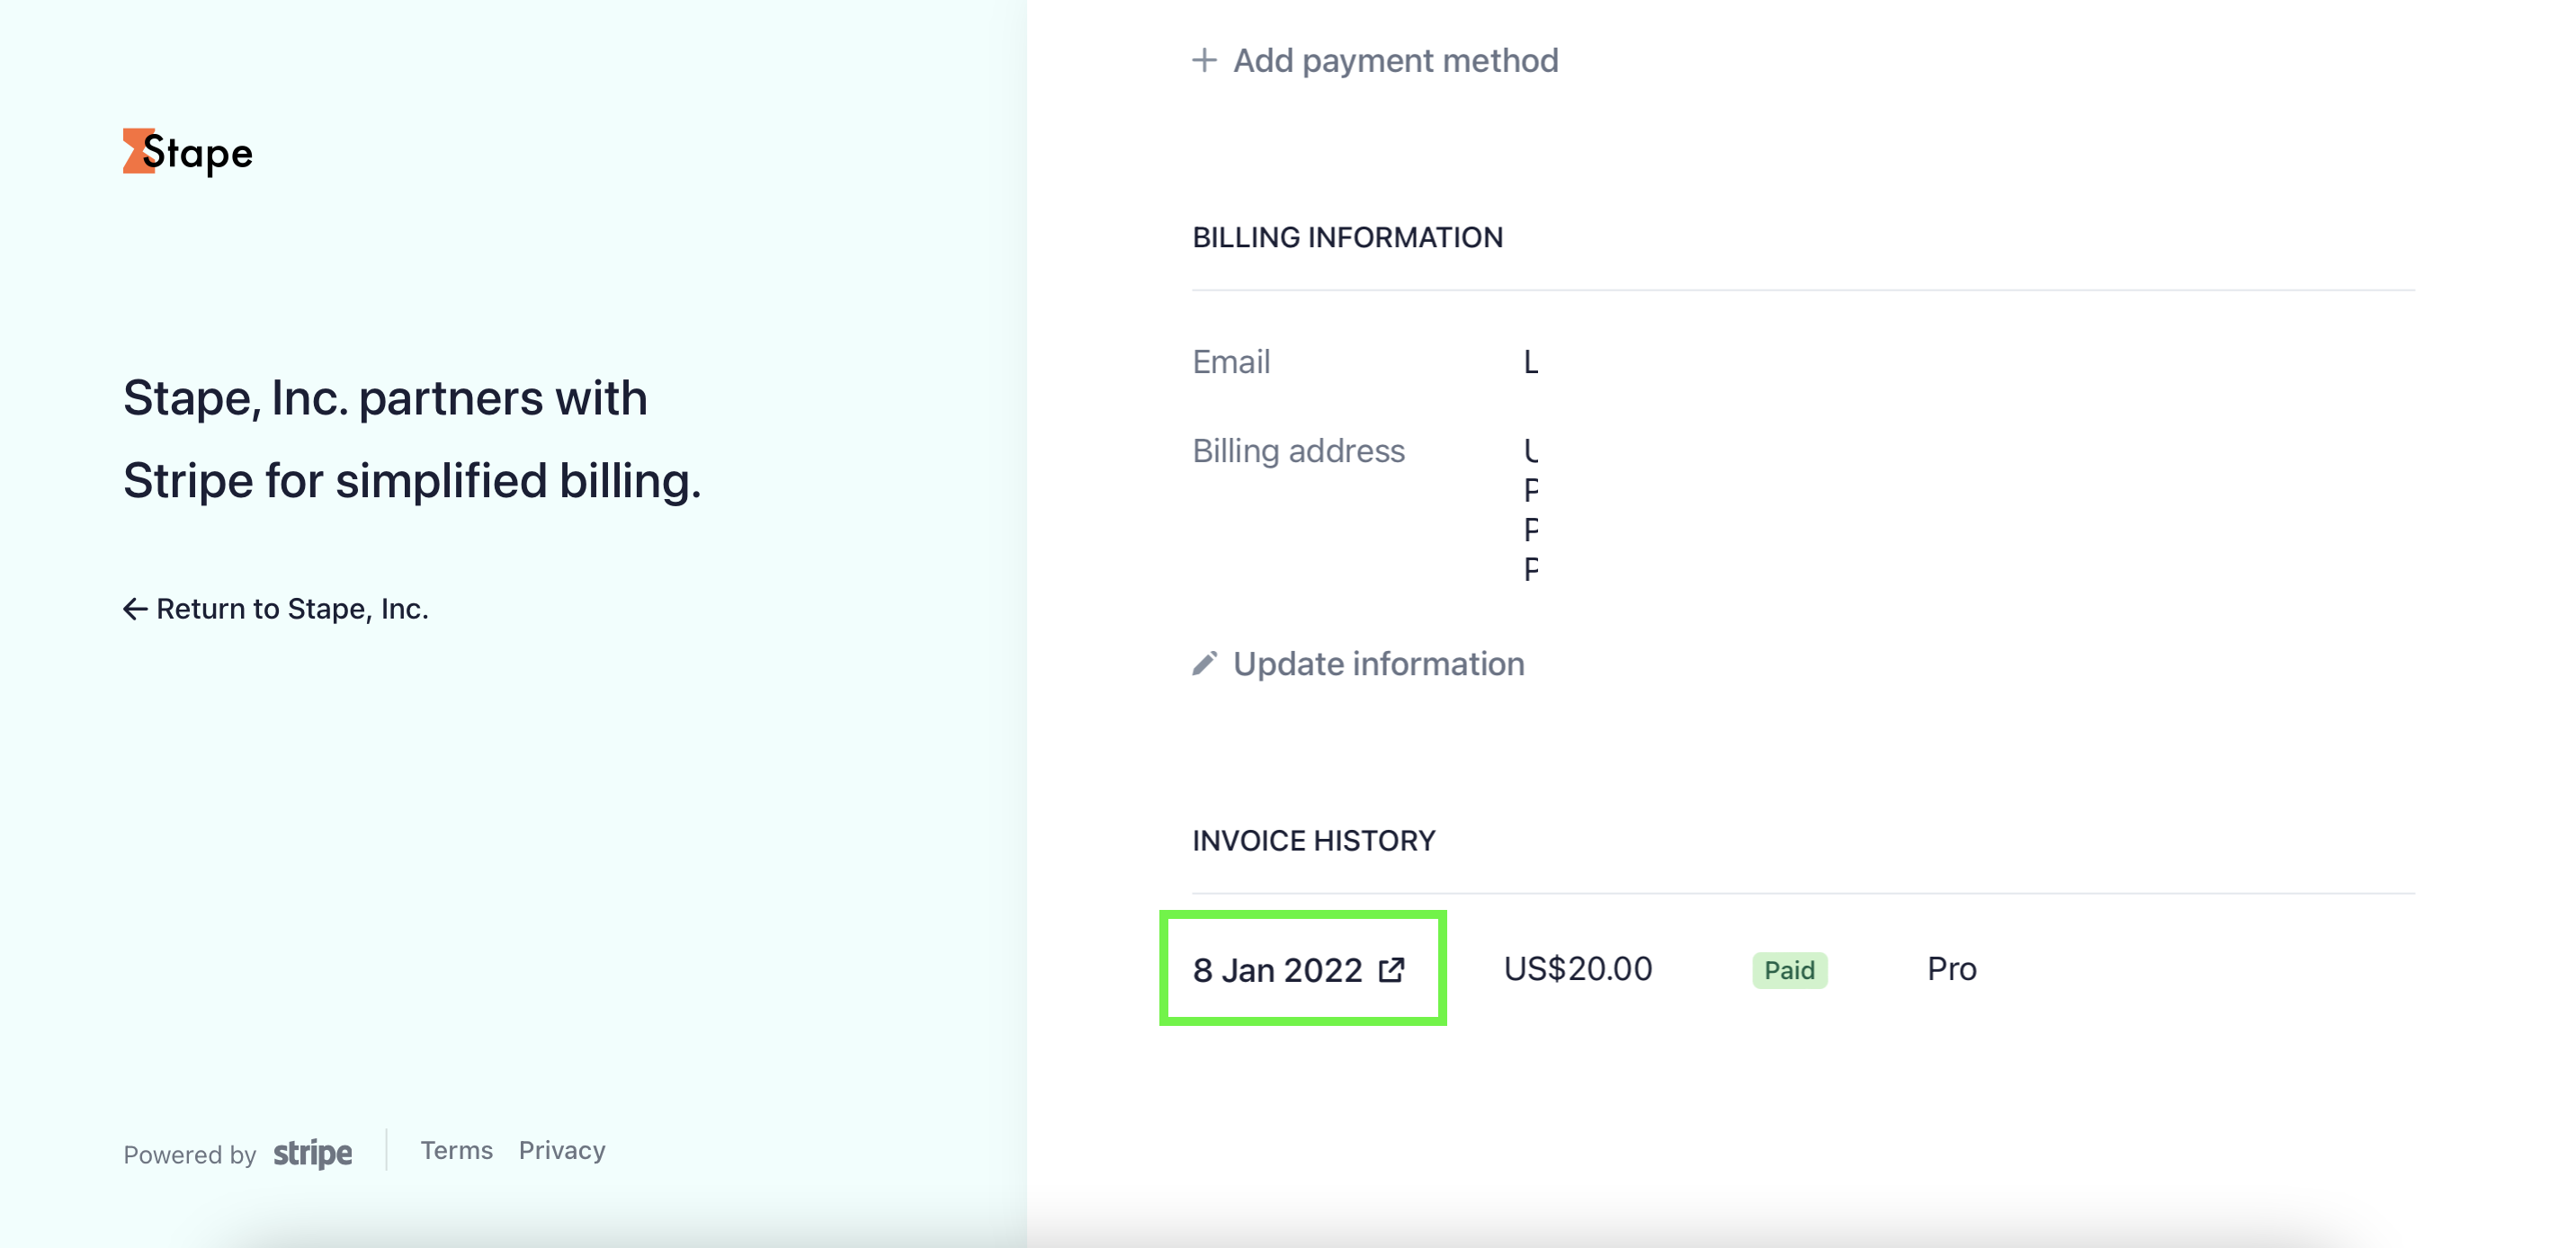Image resolution: width=2576 pixels, height=1248 pixels.
Task: Click the Stape logo
Action: (x=188, y=152)
